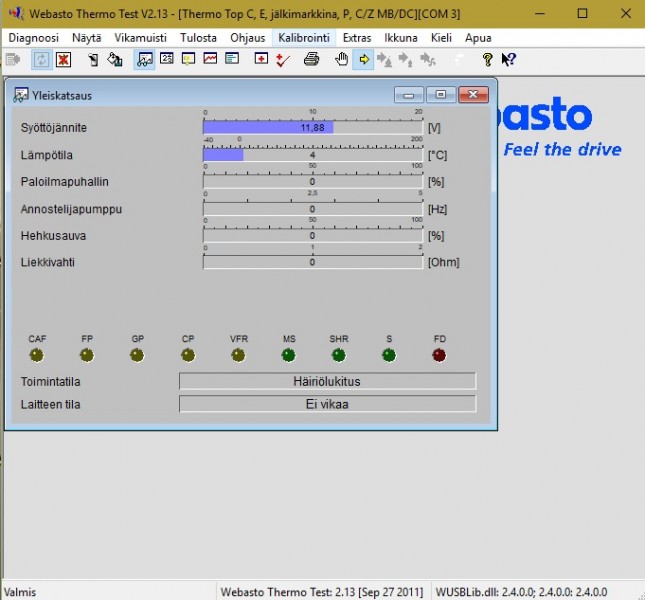Click the FD red indicator light

[439, 355]
